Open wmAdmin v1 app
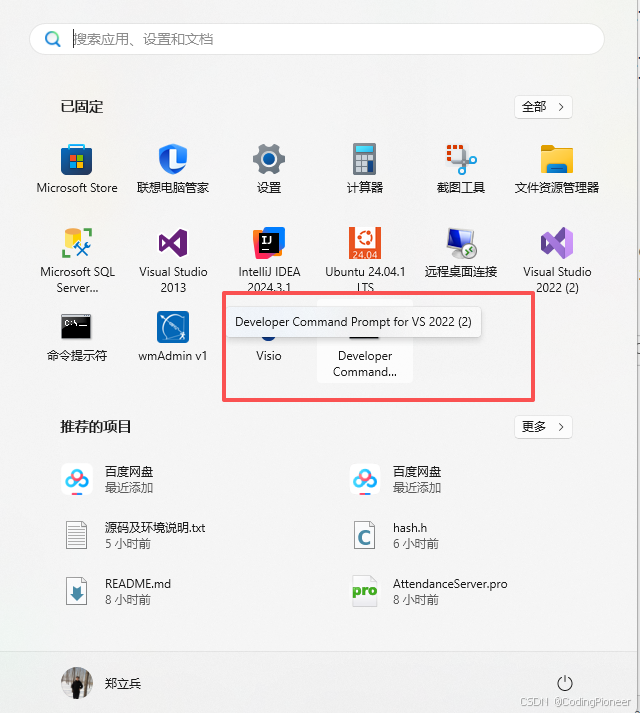640x713 pixels. pos(173,336)
